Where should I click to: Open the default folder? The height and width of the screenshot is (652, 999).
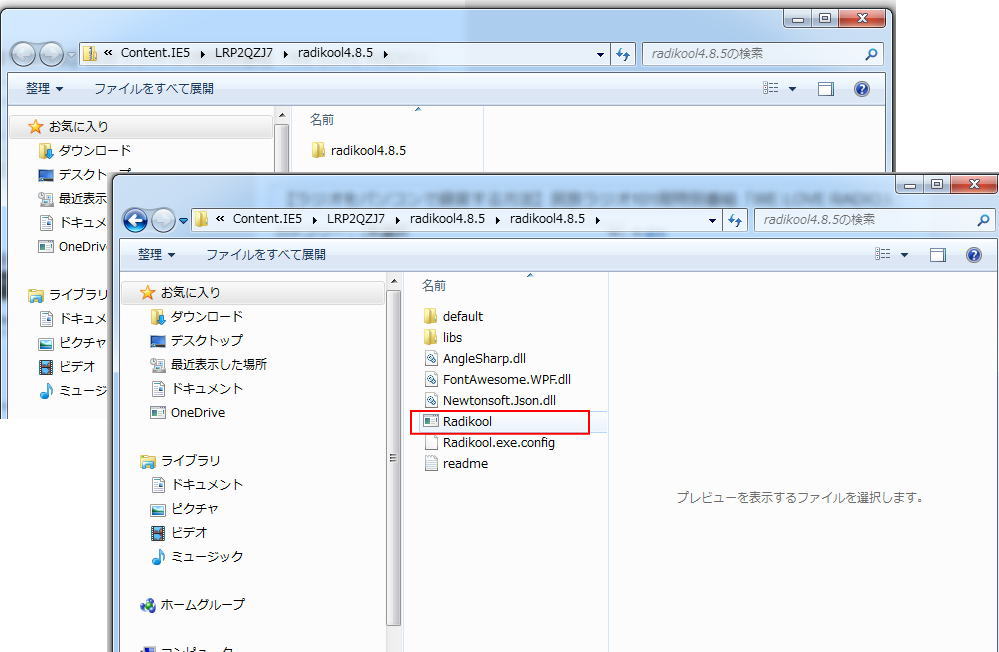click(x=463, y=316)
